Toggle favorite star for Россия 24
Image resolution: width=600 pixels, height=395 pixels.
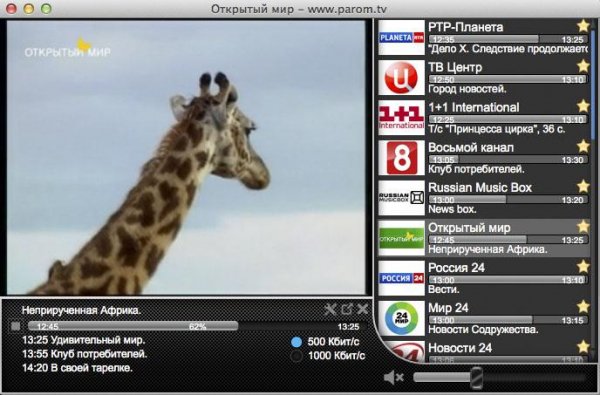583,266
